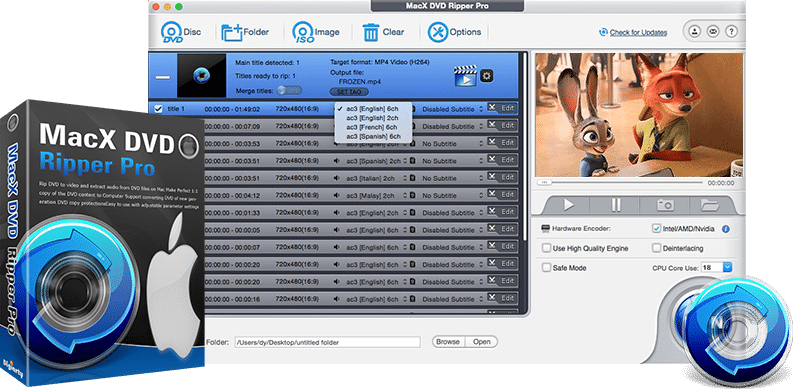Click the SET TAG button
793x389 pixels.
pos(349,92)
